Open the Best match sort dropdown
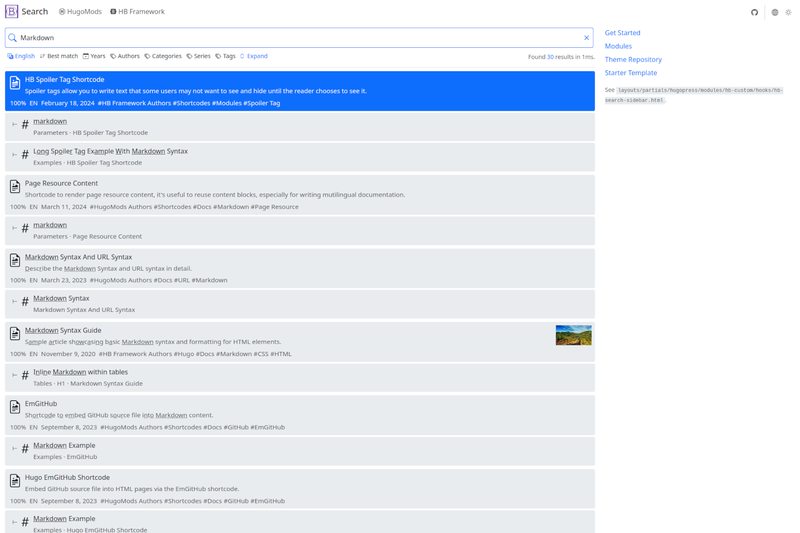The image size is (800, 533). (x=59, y=56)
